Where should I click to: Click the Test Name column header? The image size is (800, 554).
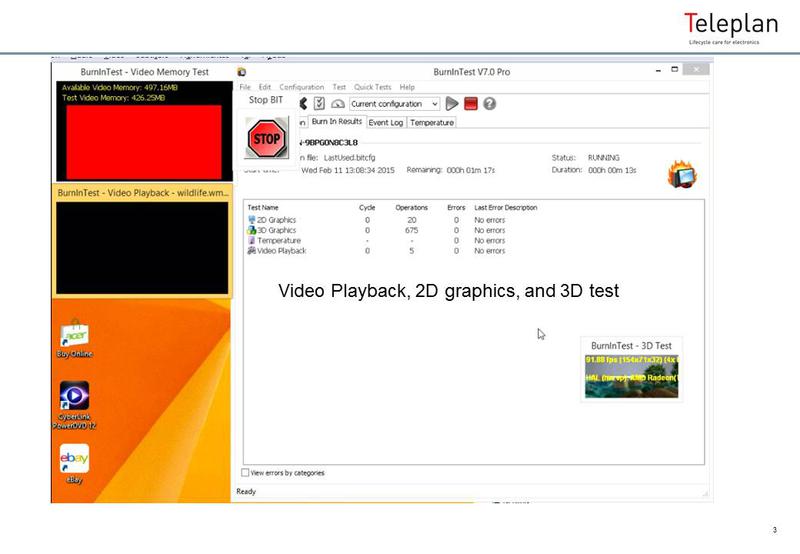263,208
